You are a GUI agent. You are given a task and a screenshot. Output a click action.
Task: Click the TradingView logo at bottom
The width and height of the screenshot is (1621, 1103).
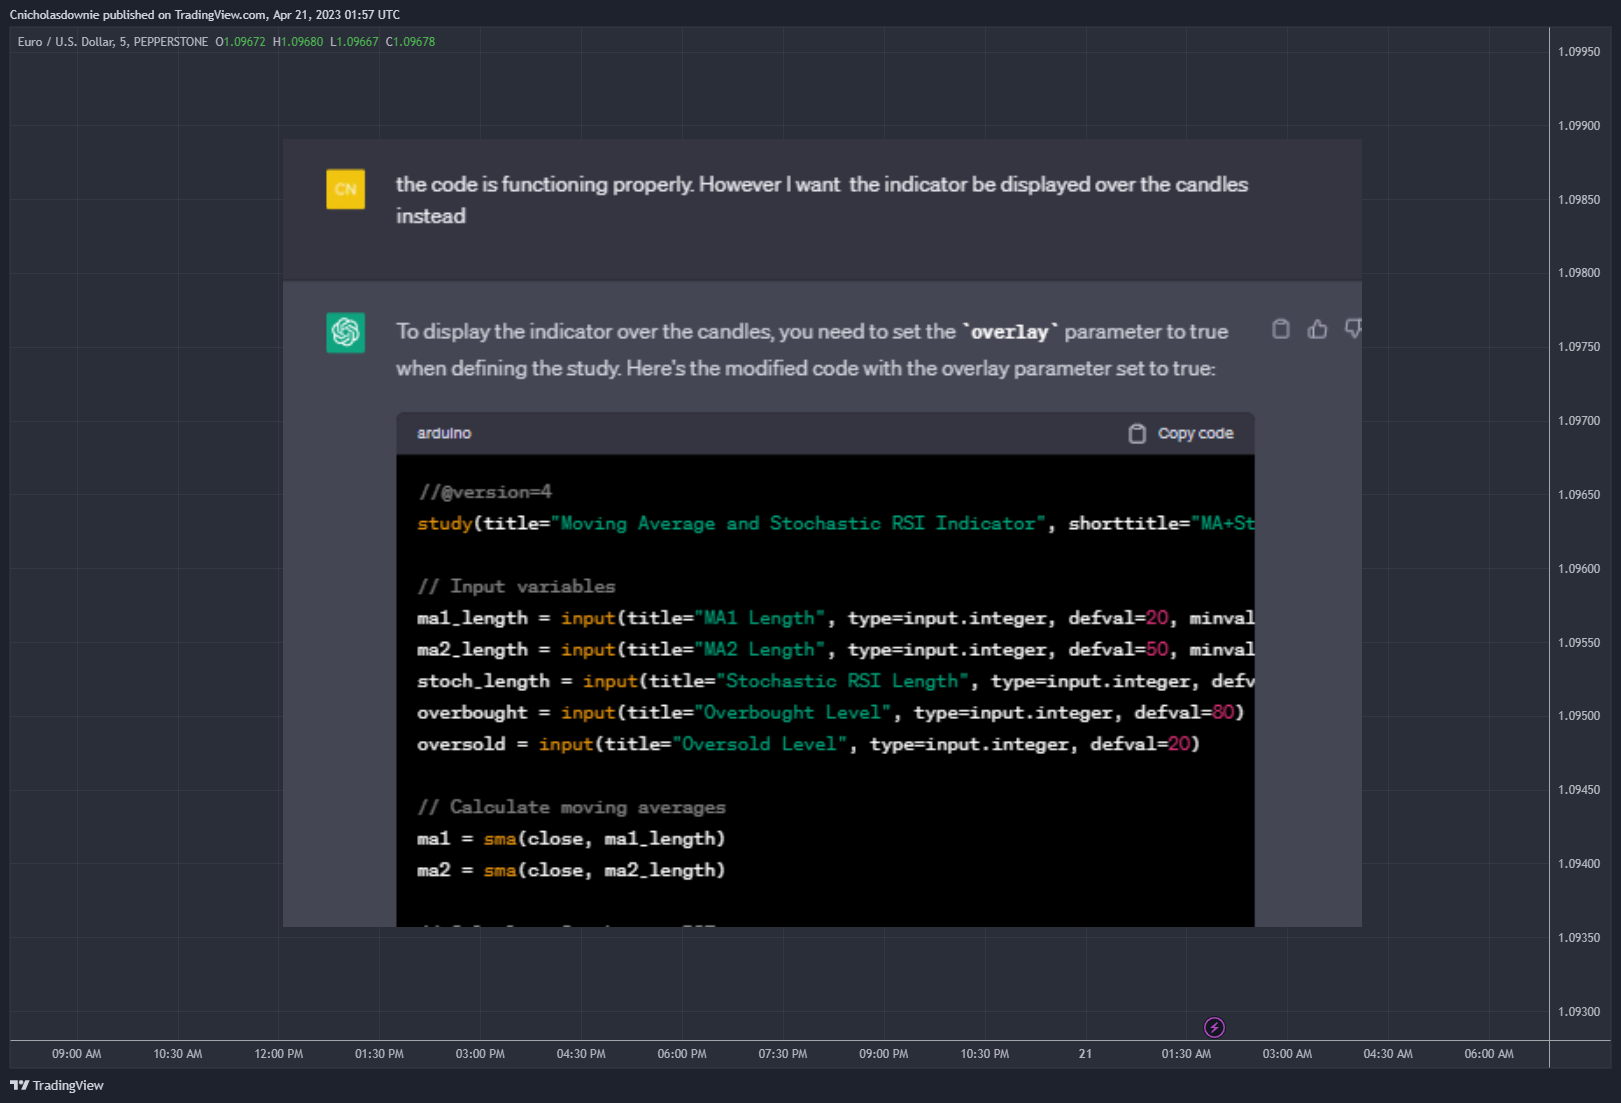(57, 1085)
